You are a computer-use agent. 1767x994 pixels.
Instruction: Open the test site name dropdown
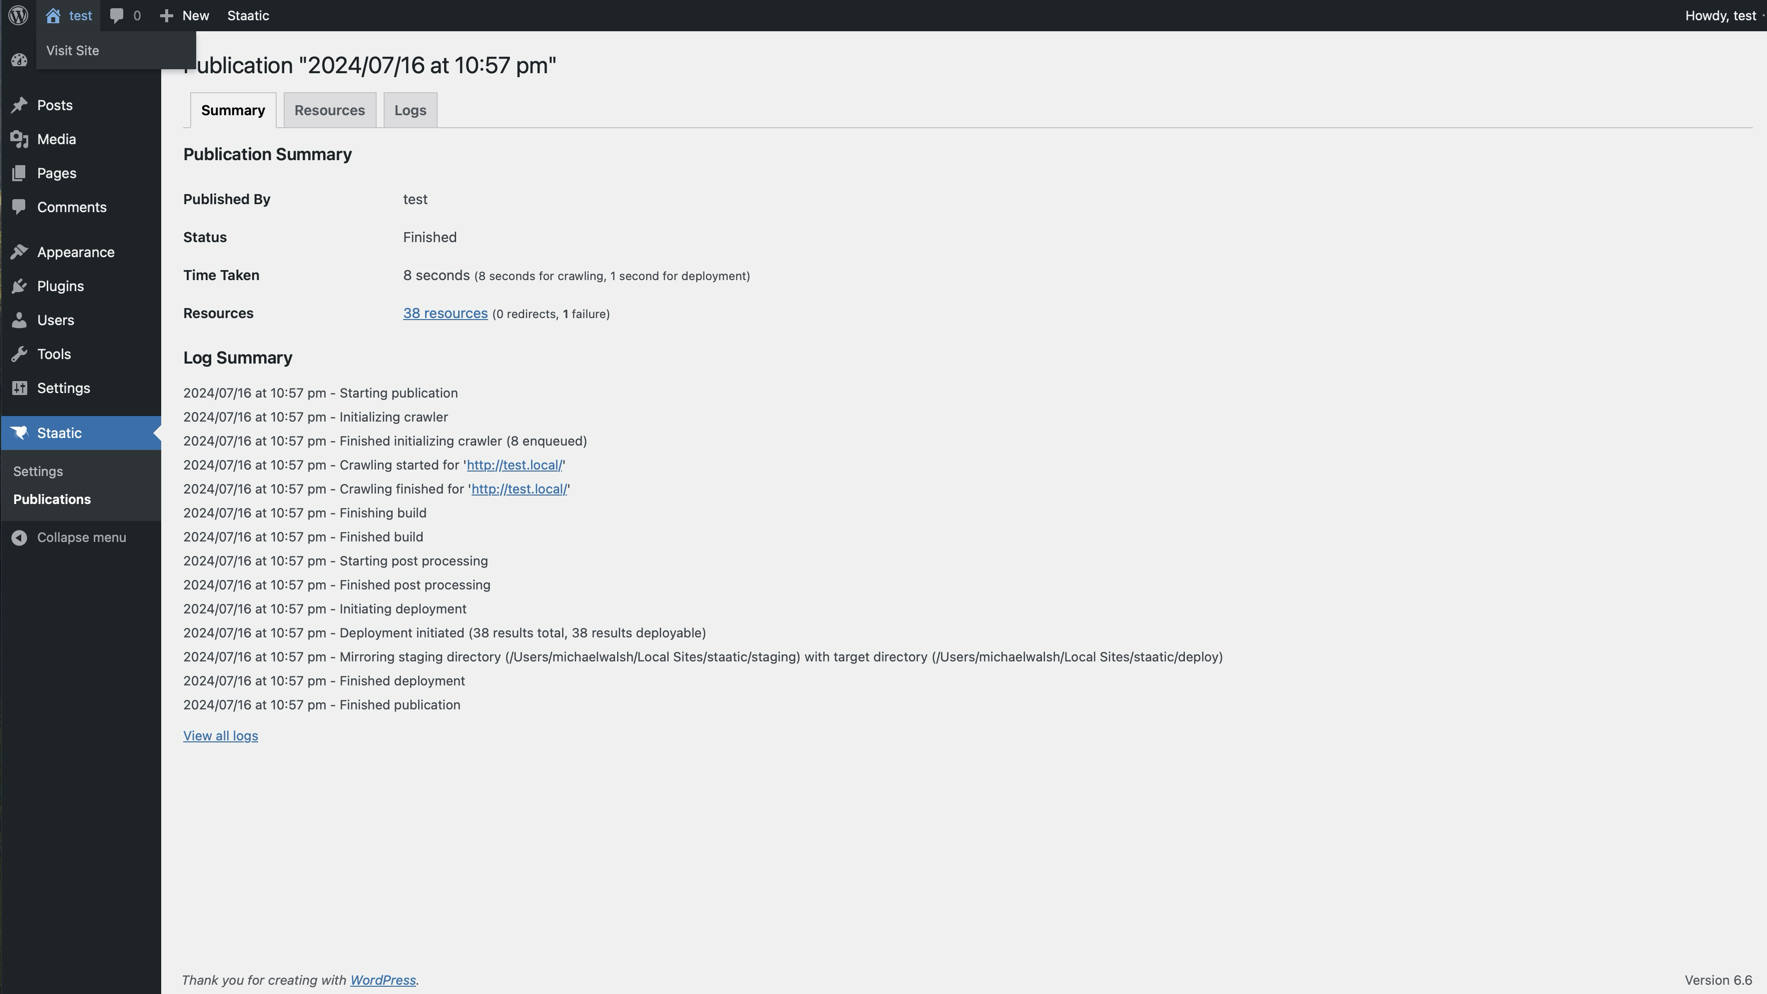click(70, 15)
